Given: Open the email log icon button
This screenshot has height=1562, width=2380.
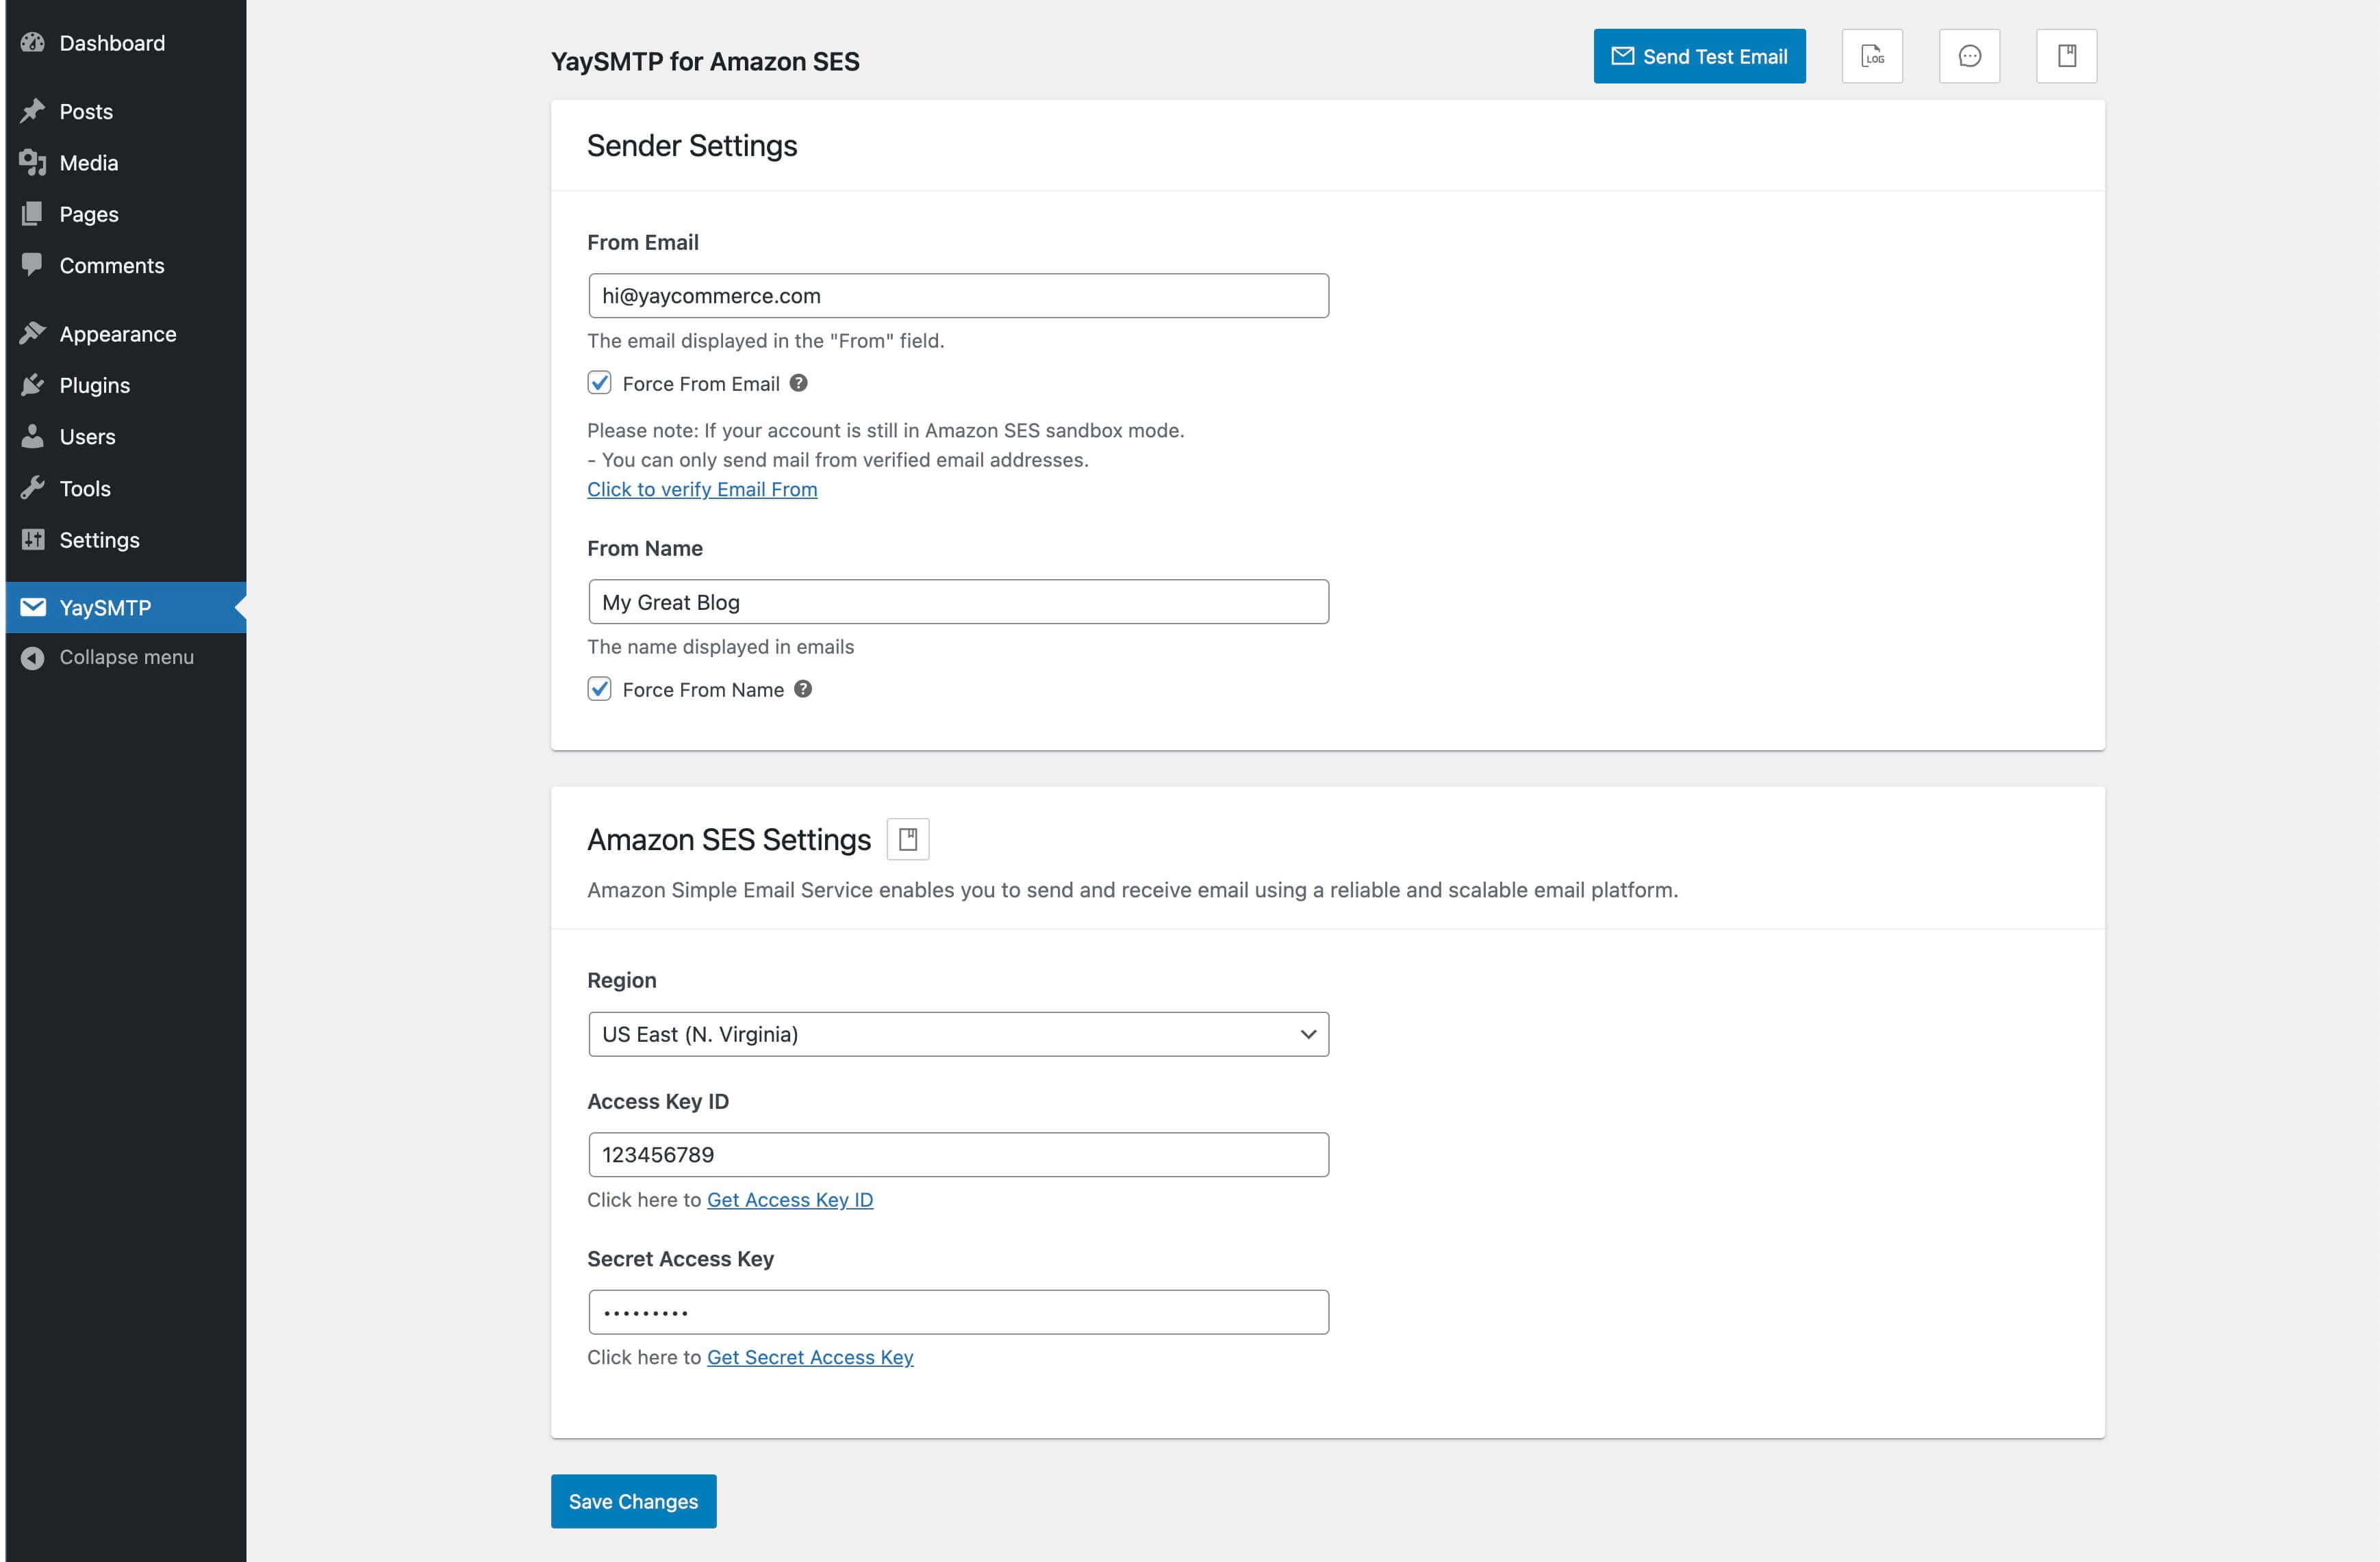Looking at the screenshot, I should pos(1872,56).
